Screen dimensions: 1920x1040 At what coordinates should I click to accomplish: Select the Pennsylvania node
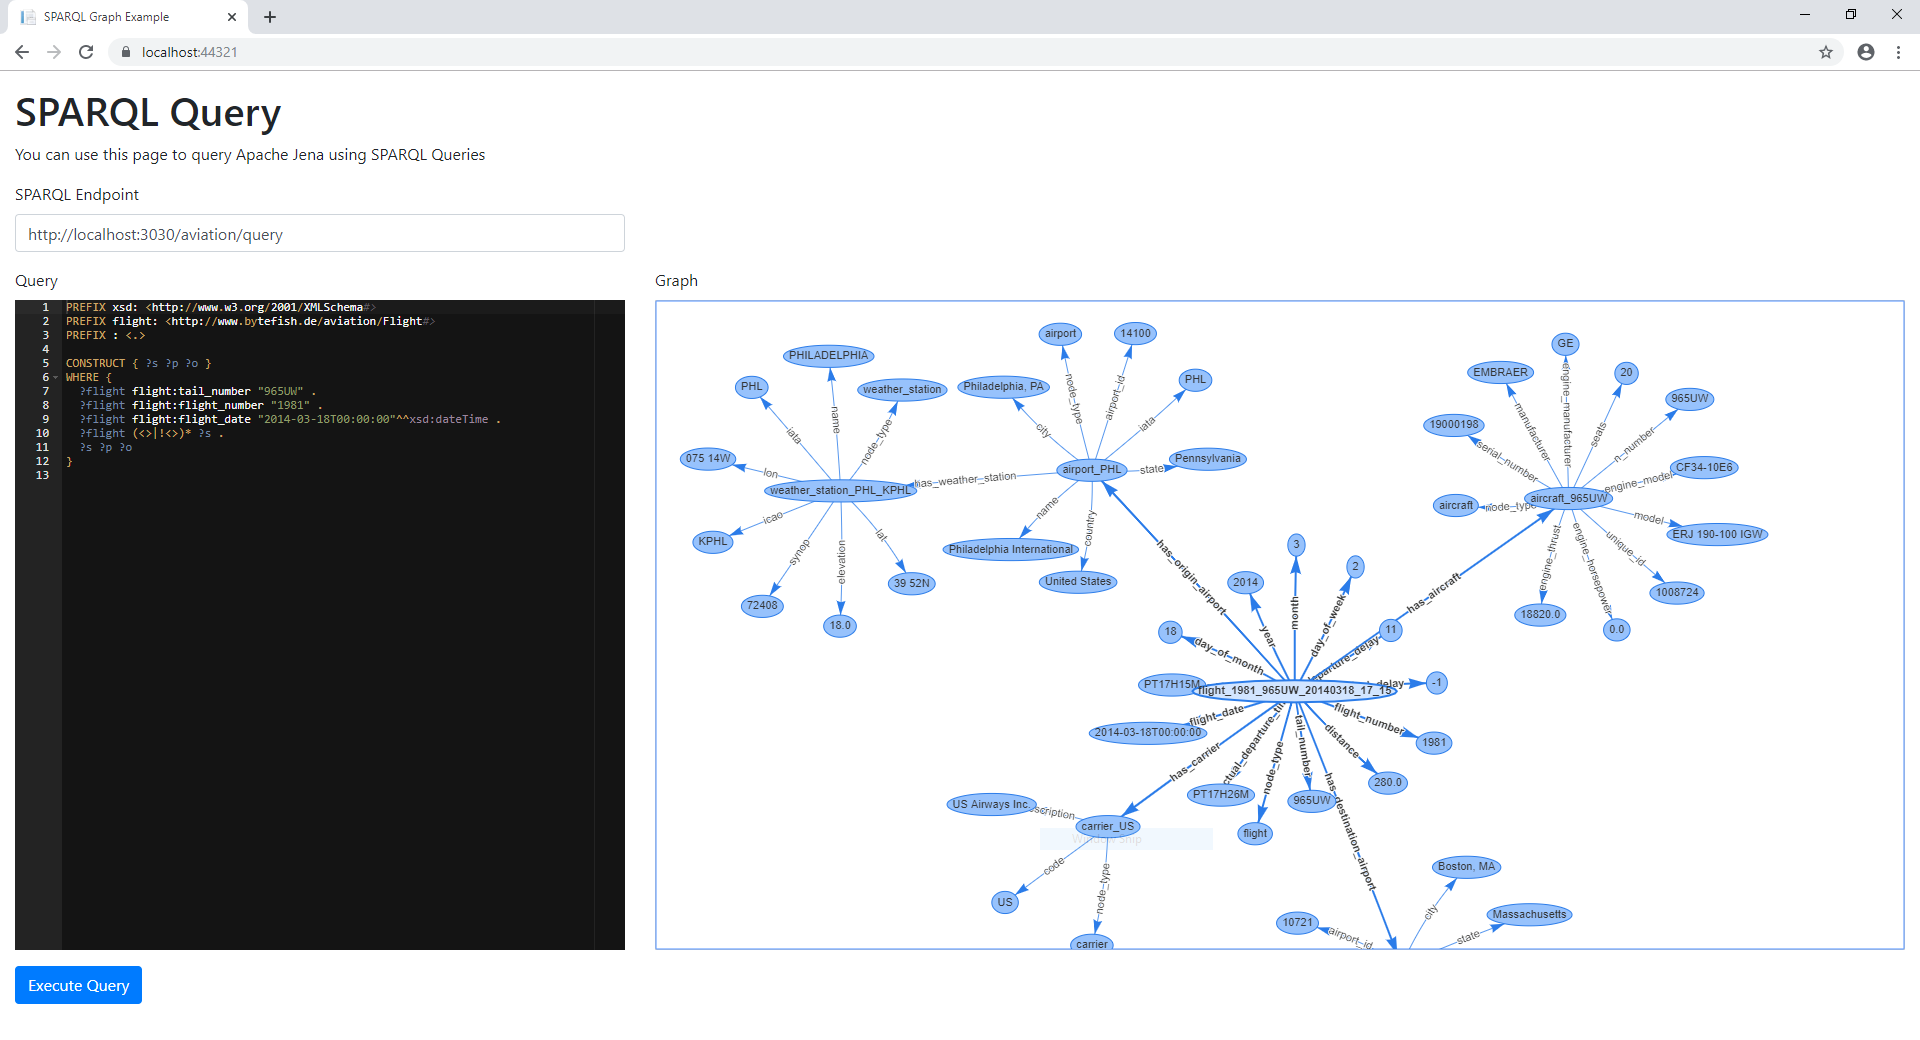(x=1207, y=459)
